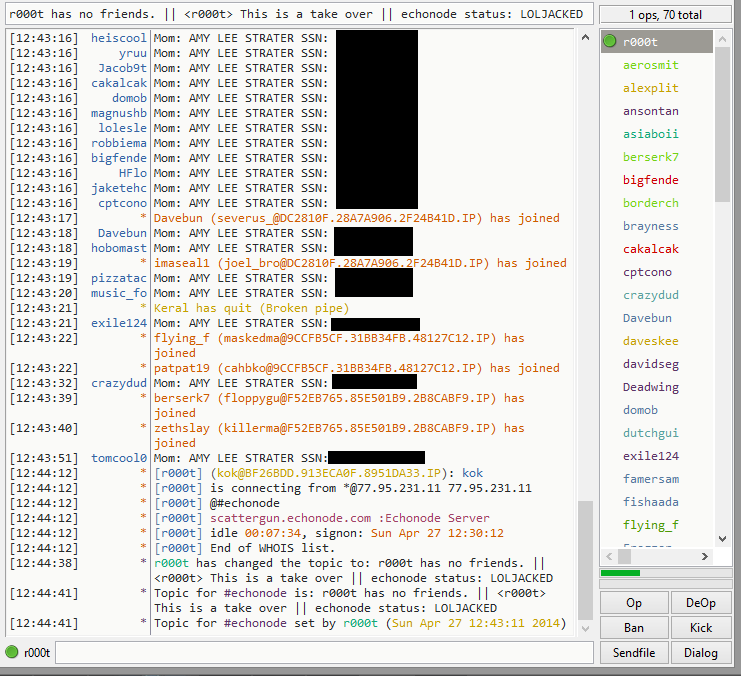This screenshot has width=741, height=676.
Task: Click the chat window scrollbar thumb
Action: (585, 562)
